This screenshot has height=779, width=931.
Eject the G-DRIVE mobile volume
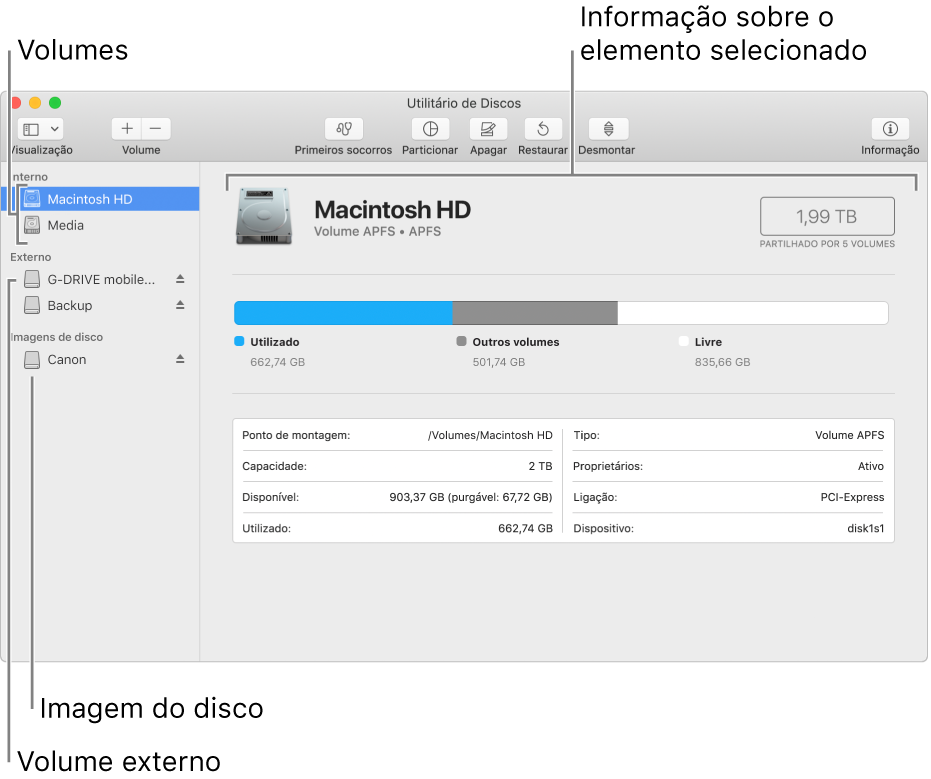[x=180, y=279]
